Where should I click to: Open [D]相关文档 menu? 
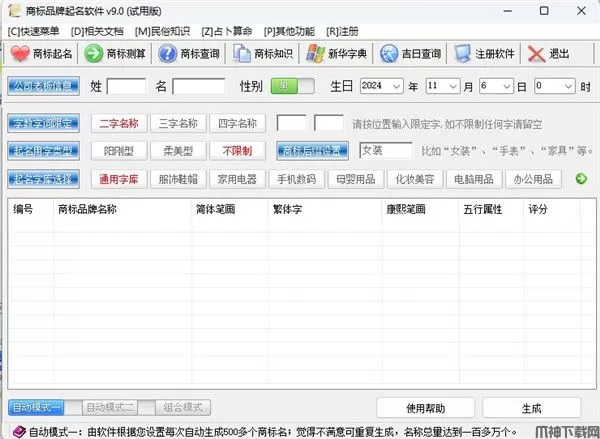(x=97, y=31)
